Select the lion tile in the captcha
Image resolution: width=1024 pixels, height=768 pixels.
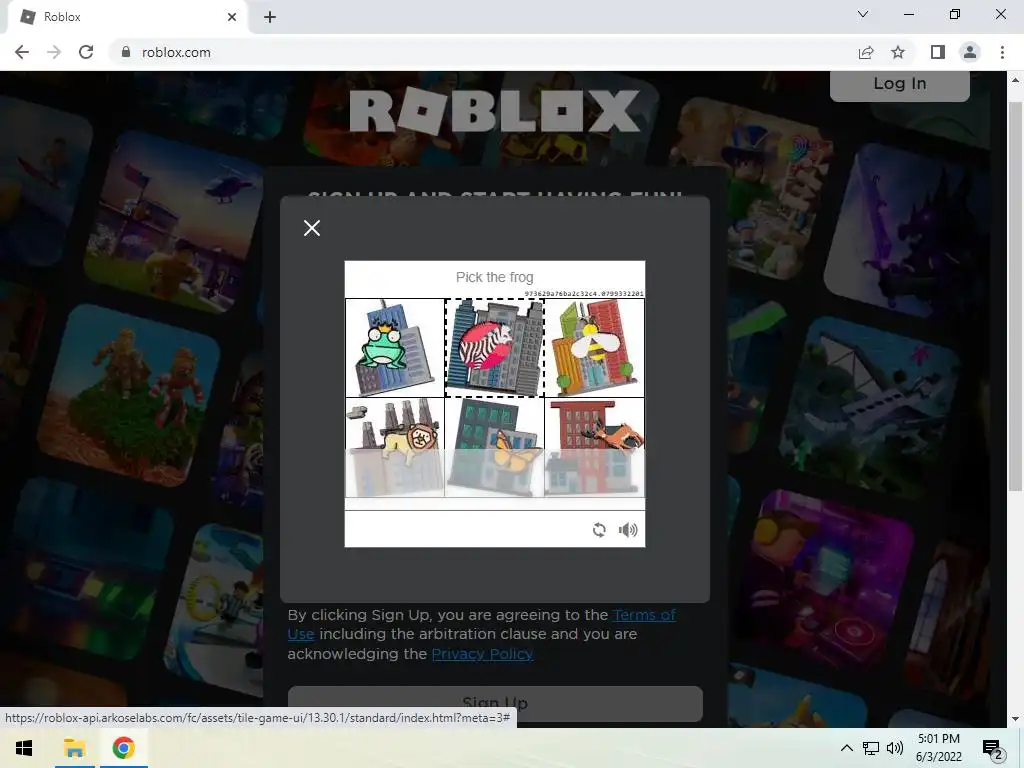point(394,447)
